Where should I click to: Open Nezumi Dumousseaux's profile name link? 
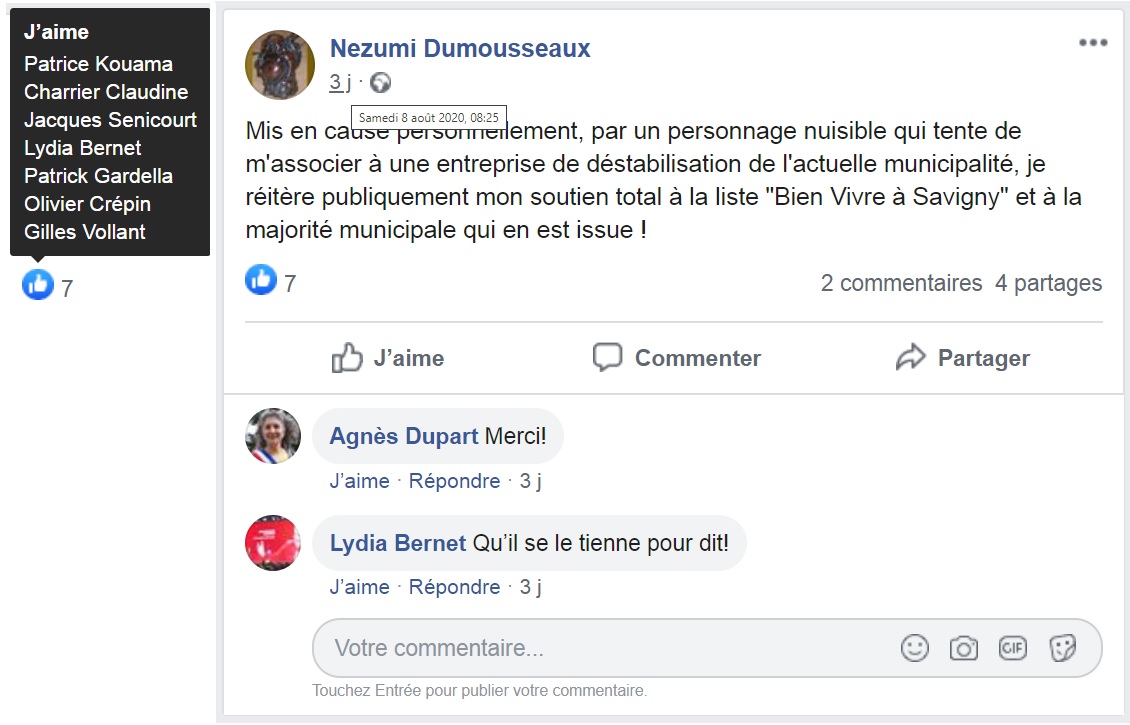tap(460, 48)
